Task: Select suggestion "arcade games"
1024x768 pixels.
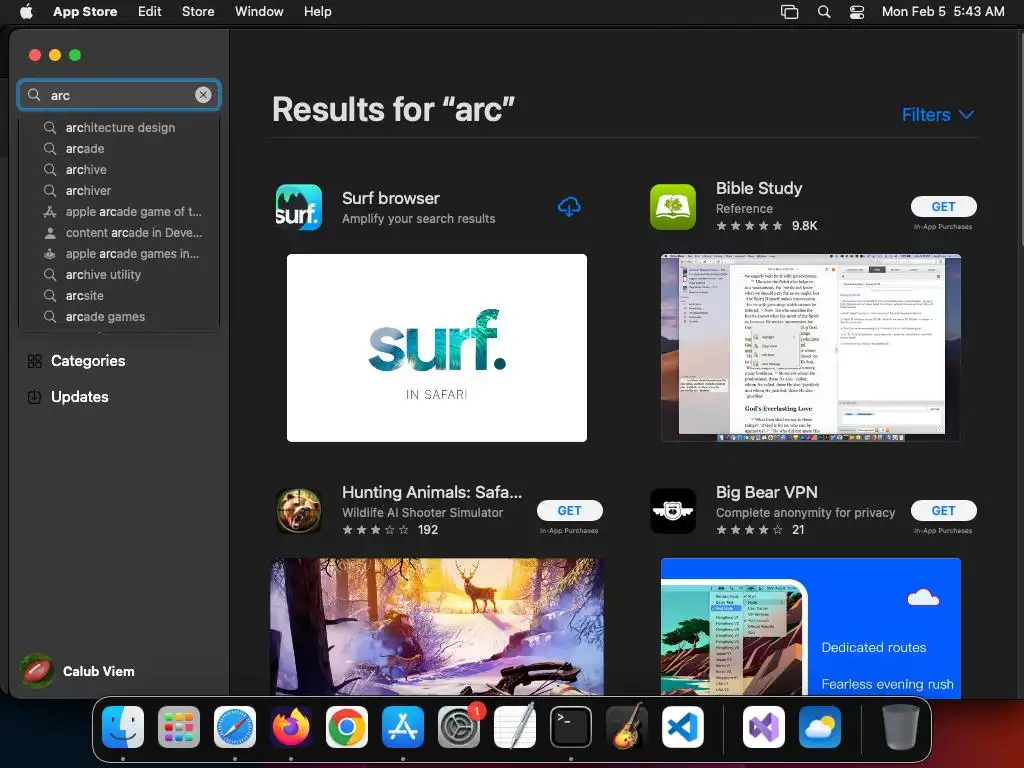Action: click(120, 317)
